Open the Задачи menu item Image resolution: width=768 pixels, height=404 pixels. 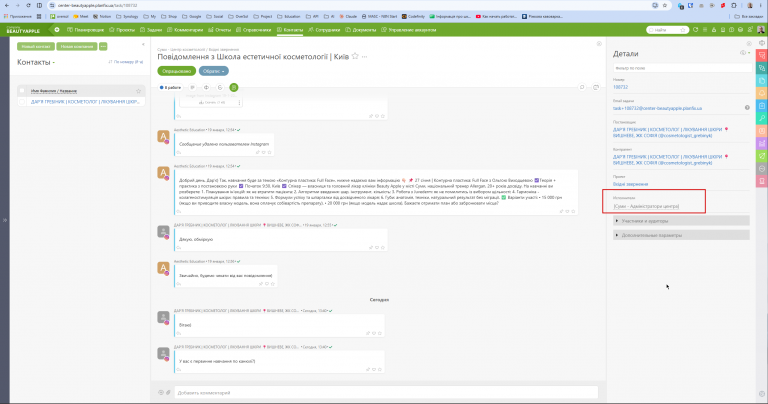pyautogui.click(x=151, y=30)
